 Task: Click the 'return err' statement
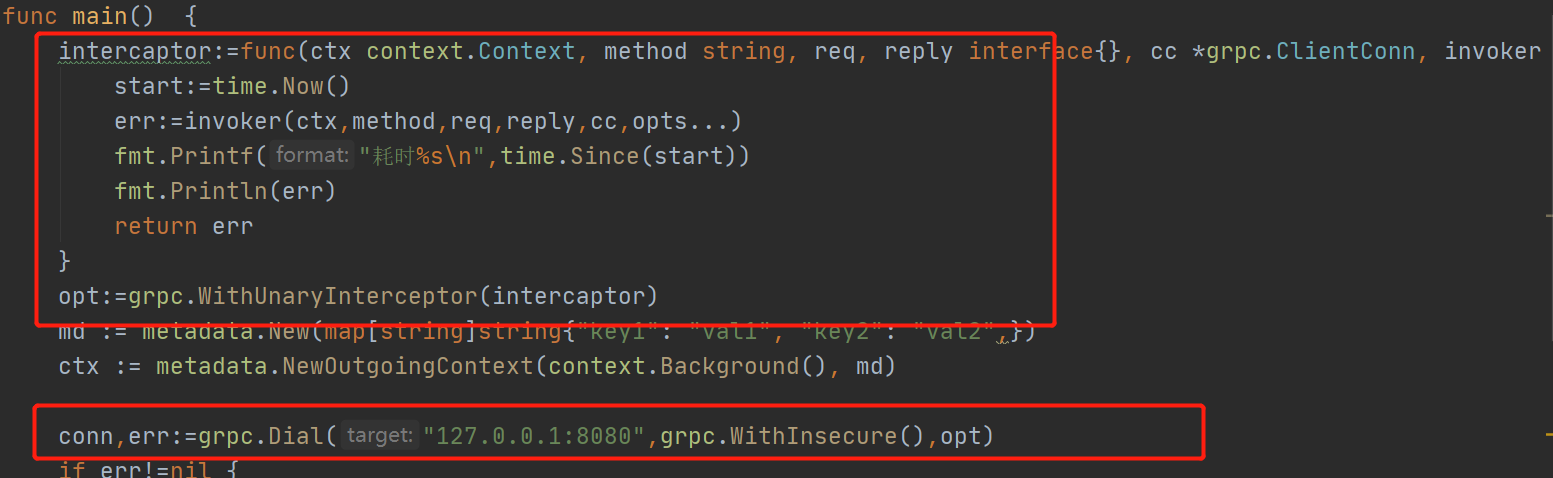point(184,226)
